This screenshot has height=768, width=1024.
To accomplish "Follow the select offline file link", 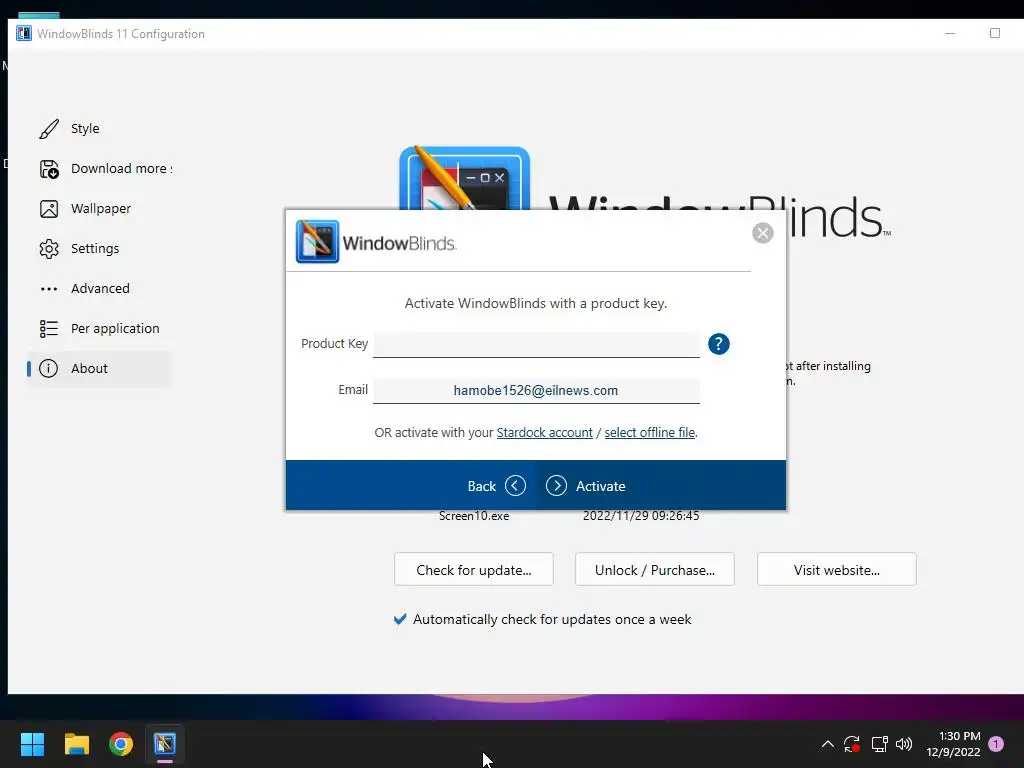I will (649, 432).
